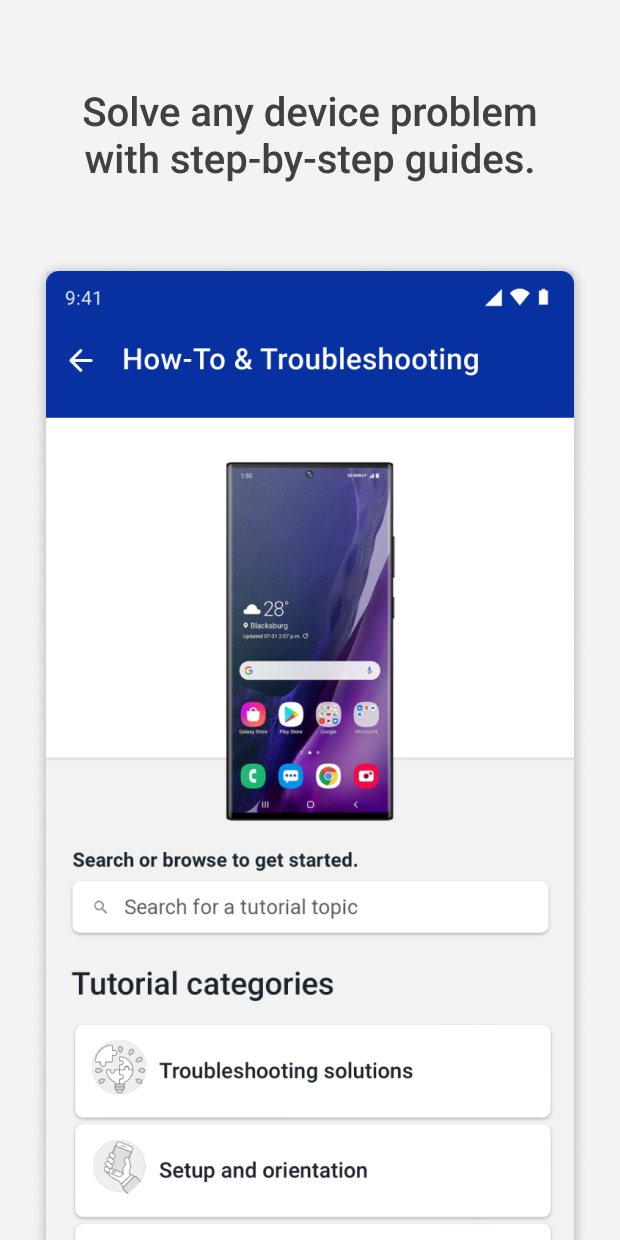The height and width of the screenshot is (1240, 620).
Task: Open the Google folder on phone image
Action: (328, 714)
